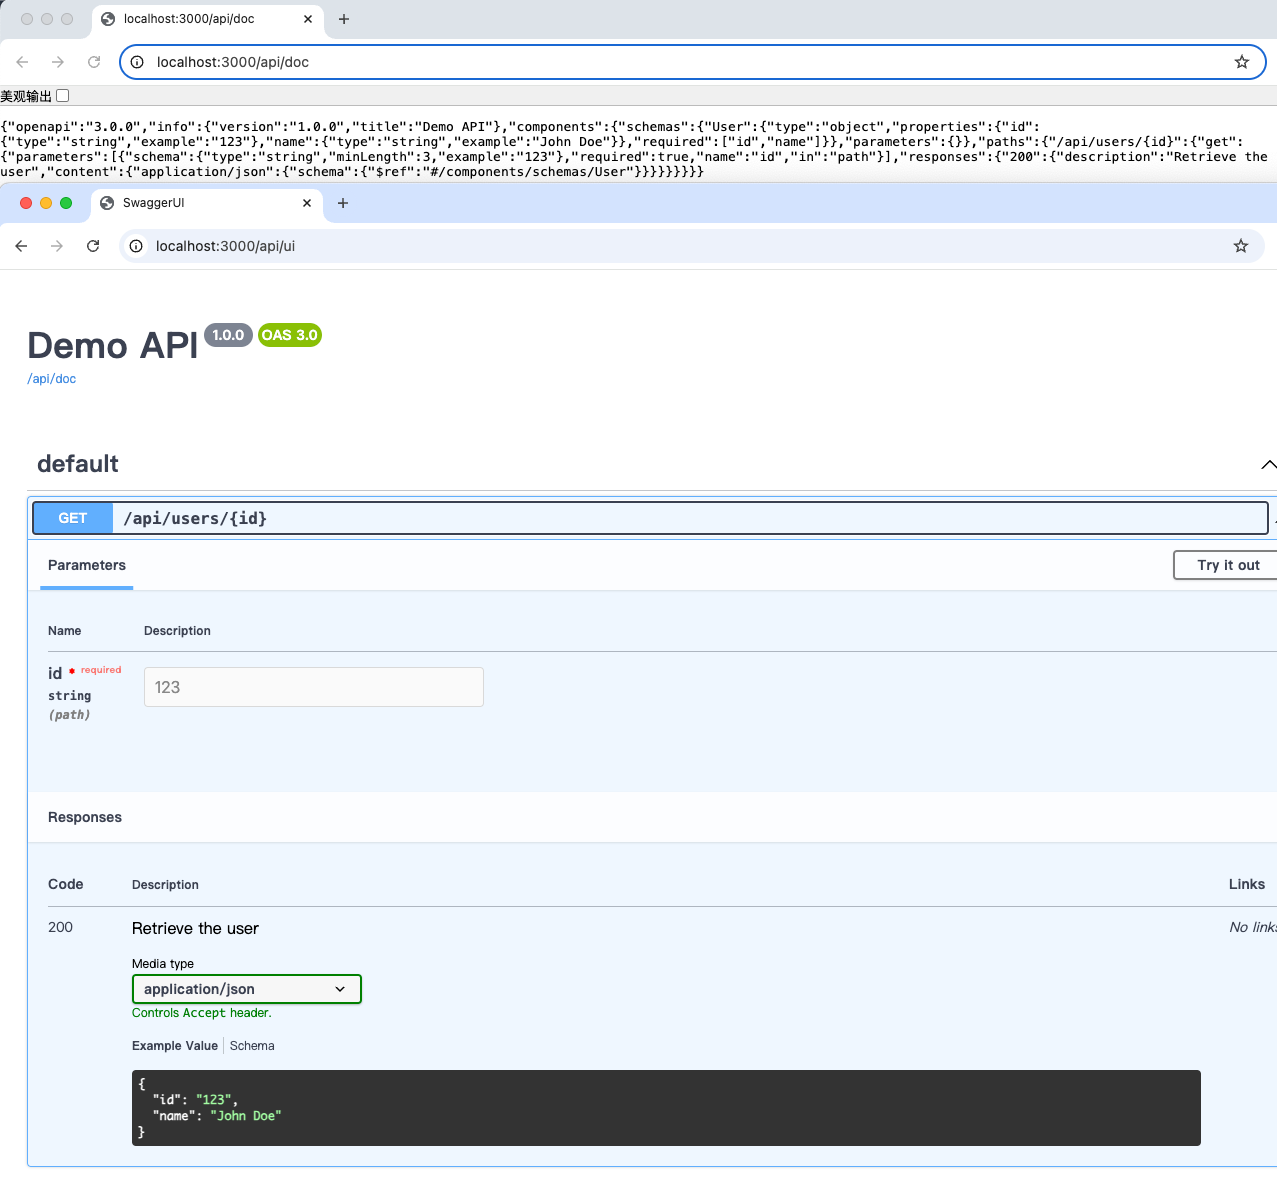
Task: Click the forward arrow in the top window
Action: (58, 61)
